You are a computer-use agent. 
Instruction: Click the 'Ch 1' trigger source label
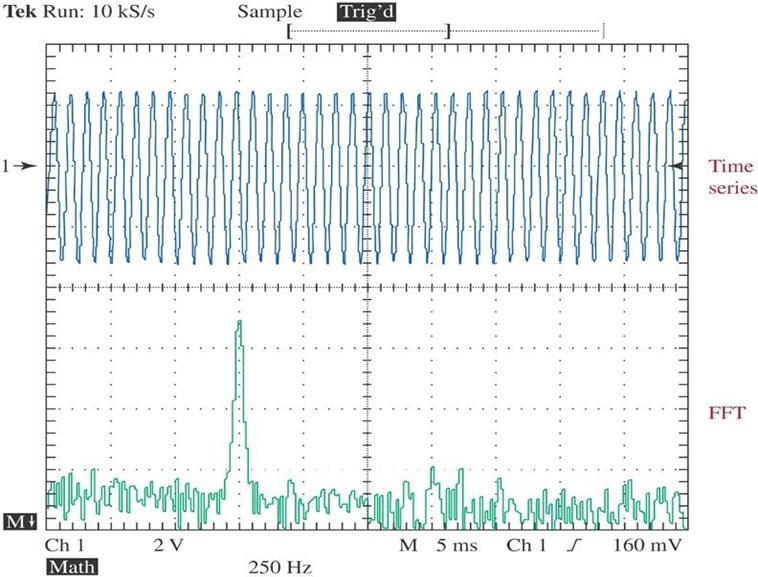point(526,546)
